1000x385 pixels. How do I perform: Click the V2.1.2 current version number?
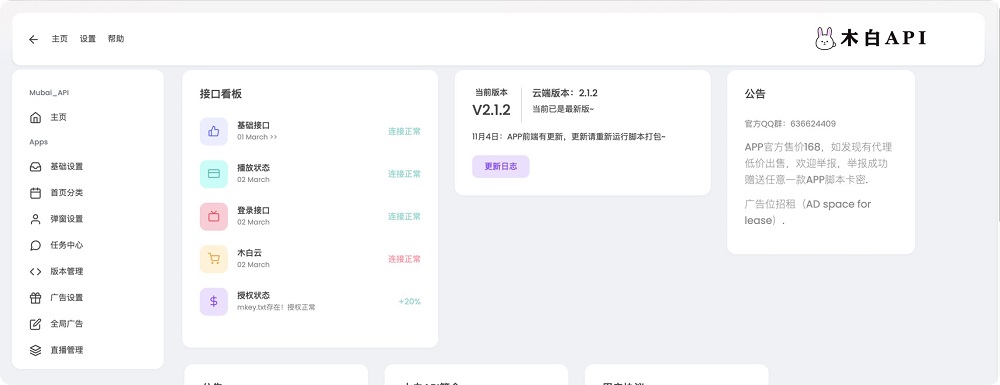[x=491, y=110]
